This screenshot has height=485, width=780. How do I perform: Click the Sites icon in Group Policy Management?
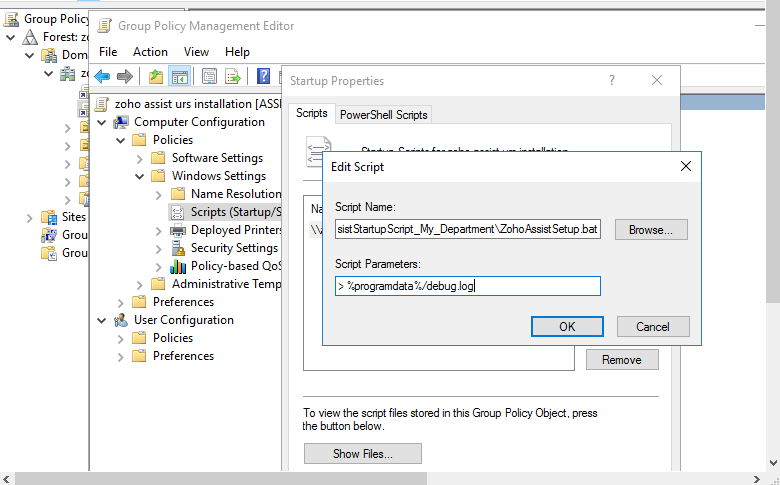coord(49,217)
